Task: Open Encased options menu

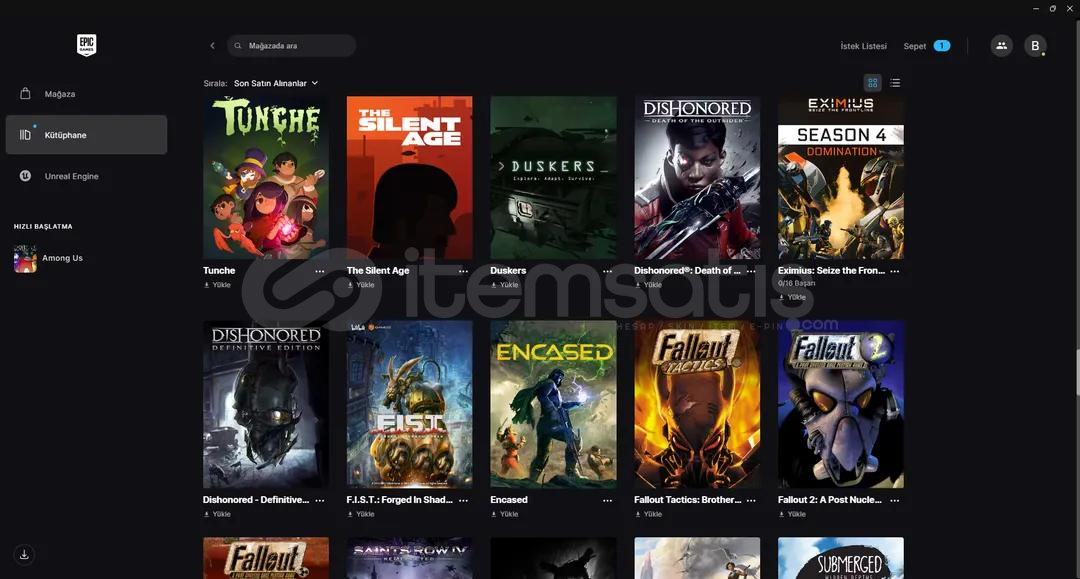Action: (608, 501)
